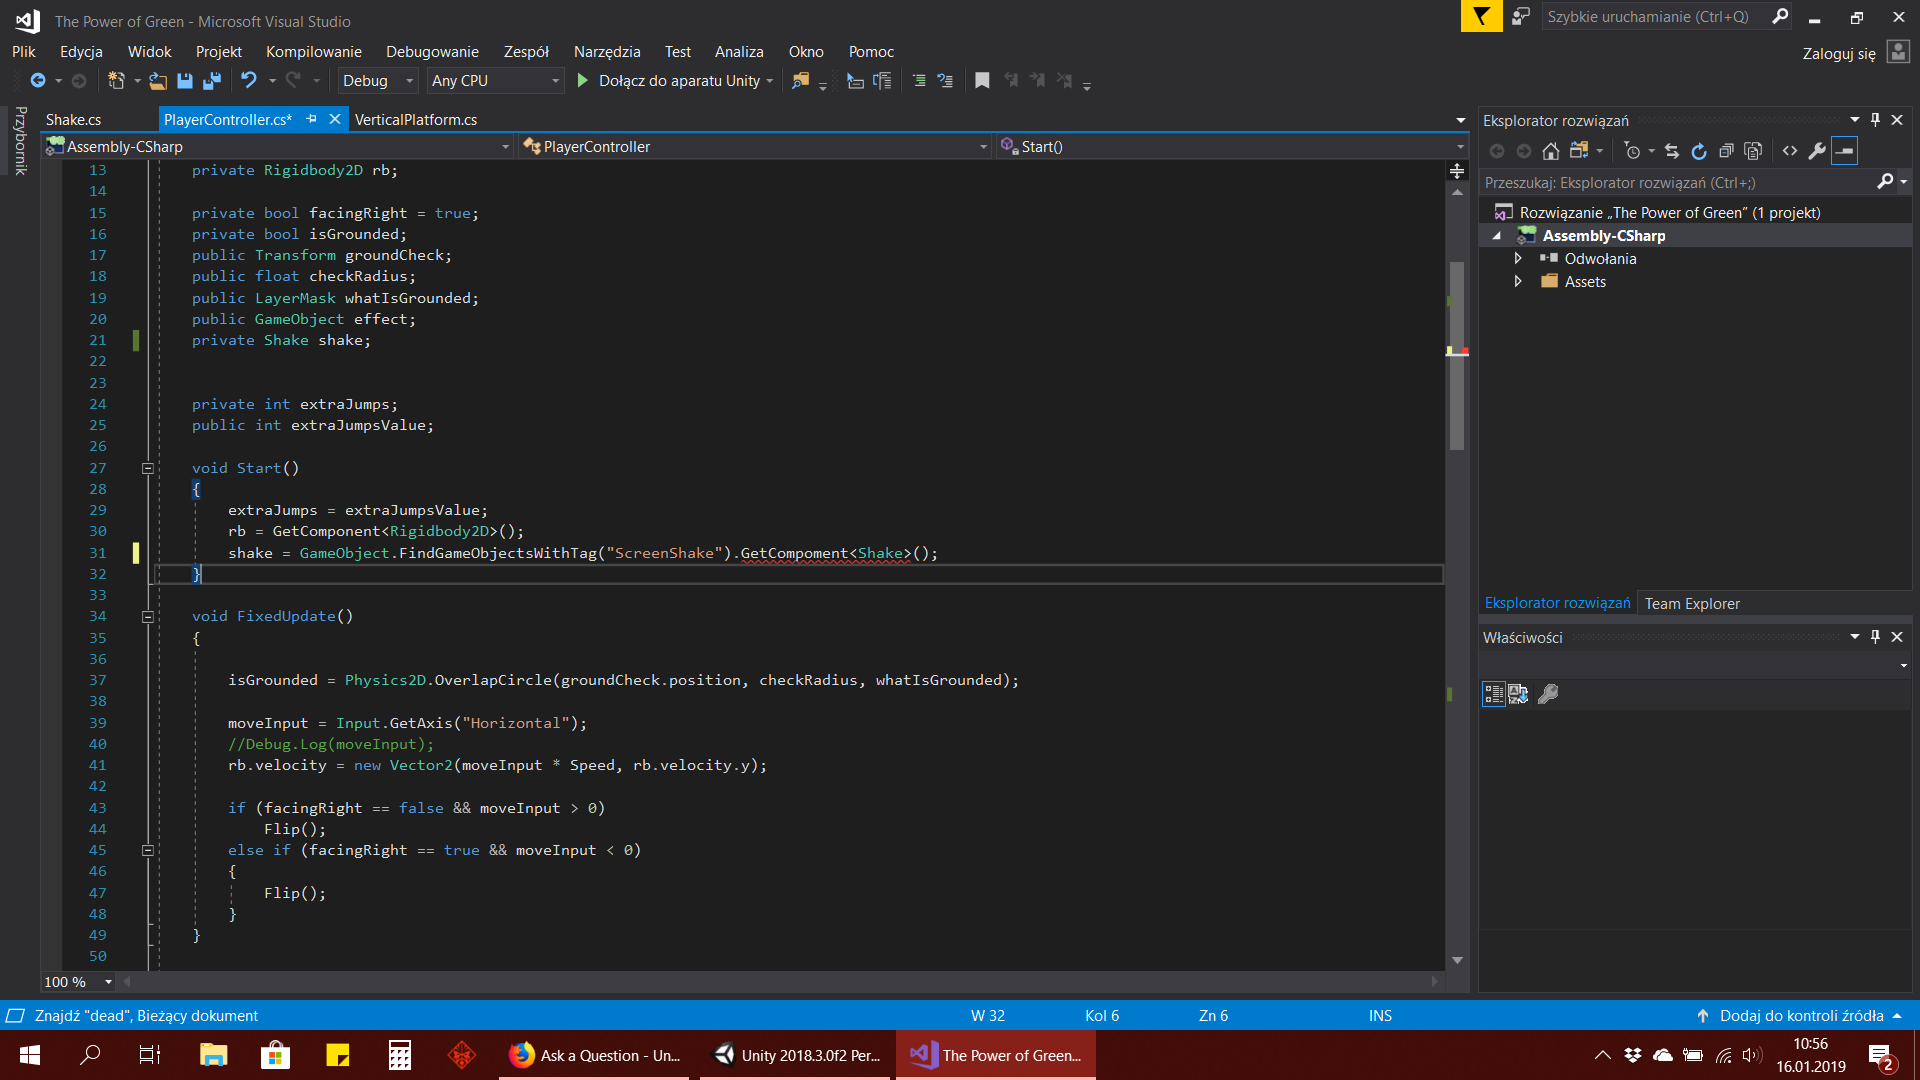Collapse the FixedUpdate() method outline
The width and height of the screenshot is (1920, 1080).
tap(148, 617)
